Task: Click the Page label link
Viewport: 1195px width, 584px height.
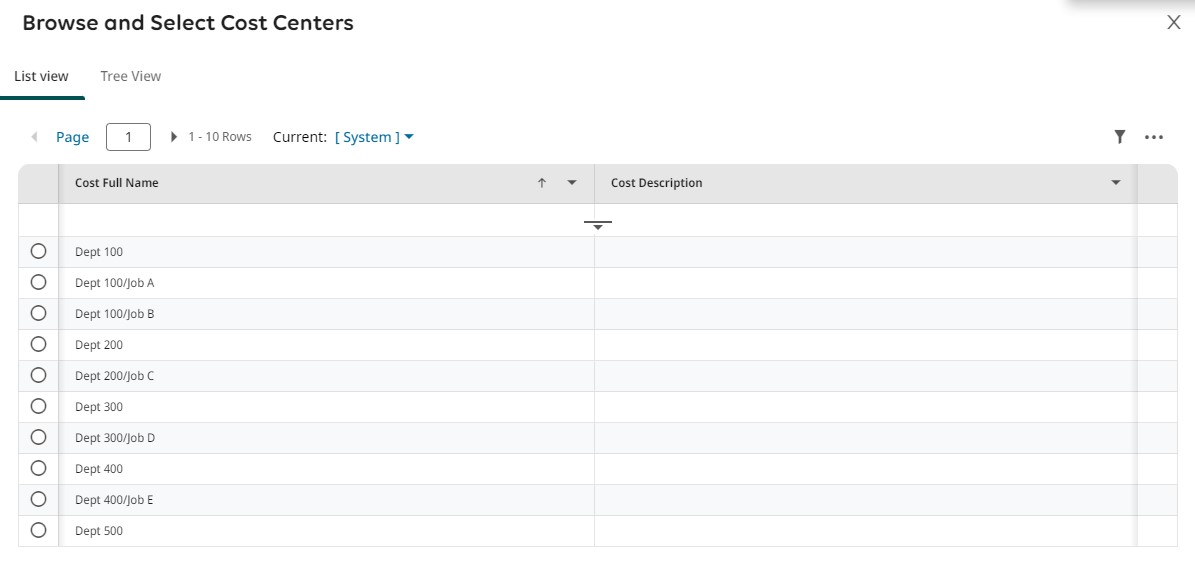Action: coord(72,137)
